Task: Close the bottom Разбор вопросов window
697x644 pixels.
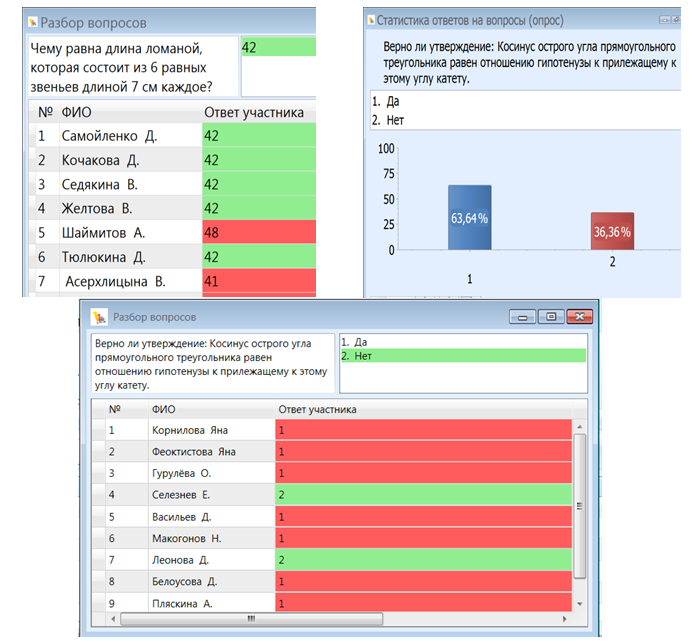Action: (580, 317)
